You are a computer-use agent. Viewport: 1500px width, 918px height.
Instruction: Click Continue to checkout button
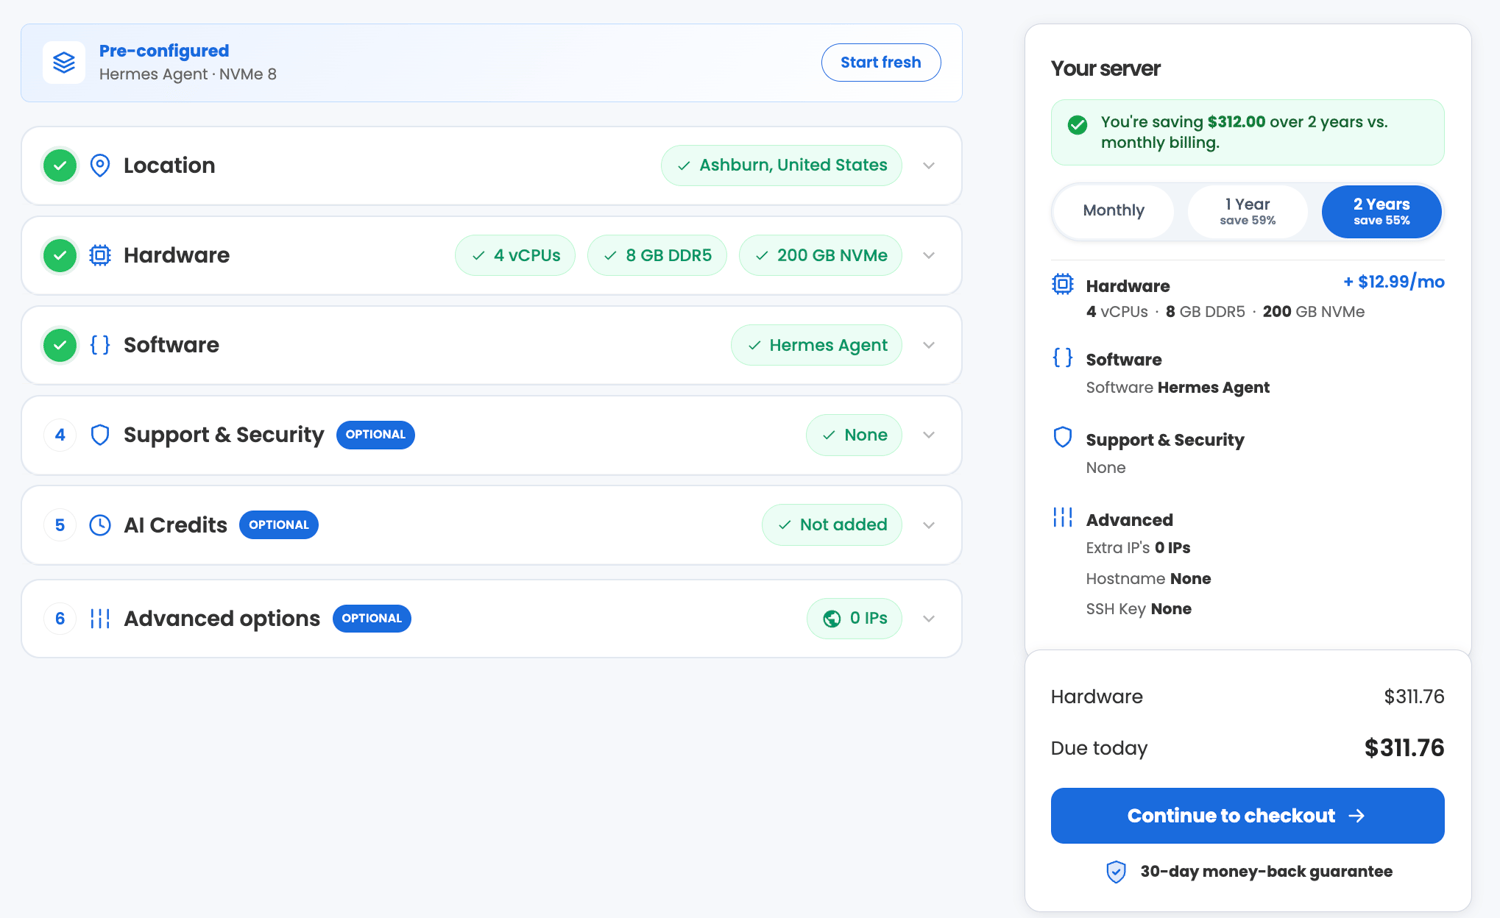pos(1247,816)
